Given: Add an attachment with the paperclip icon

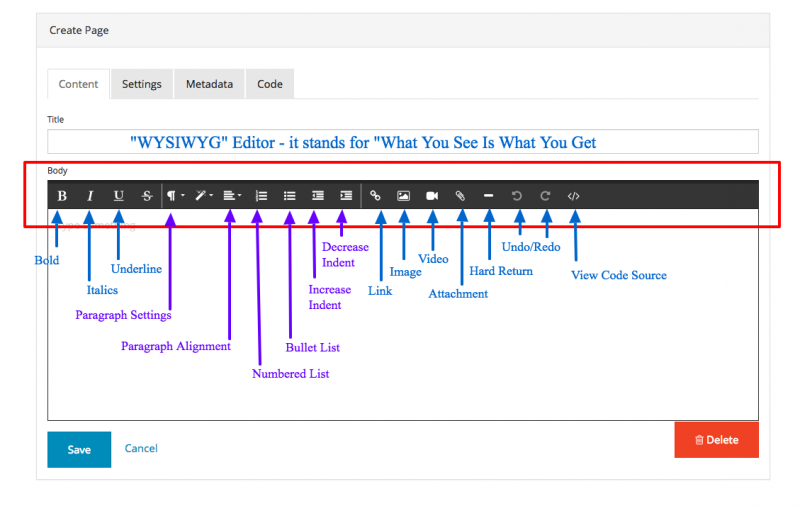Looking at the screenshot, I should [x=460, y=196].
